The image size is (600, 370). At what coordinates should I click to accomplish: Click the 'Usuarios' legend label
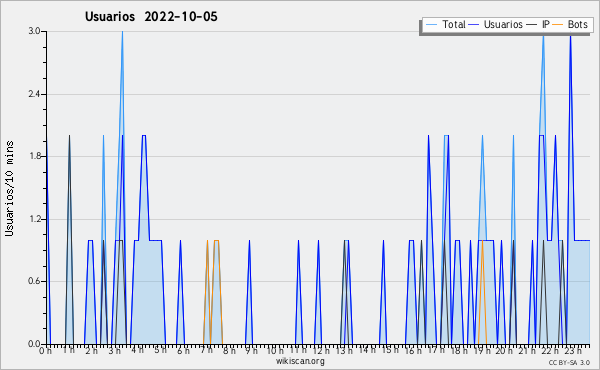(503, 24)
